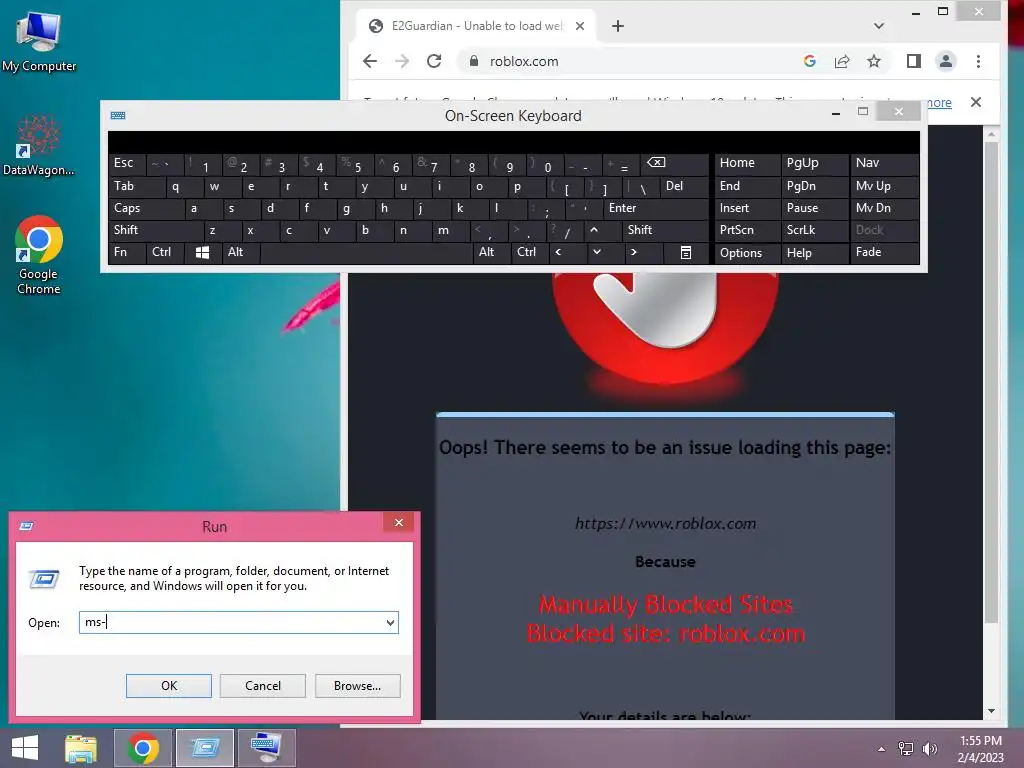Click the spacebar on On-Screen Keyboard
This screenshot has width=1024, height=768.
pos(366,252)
